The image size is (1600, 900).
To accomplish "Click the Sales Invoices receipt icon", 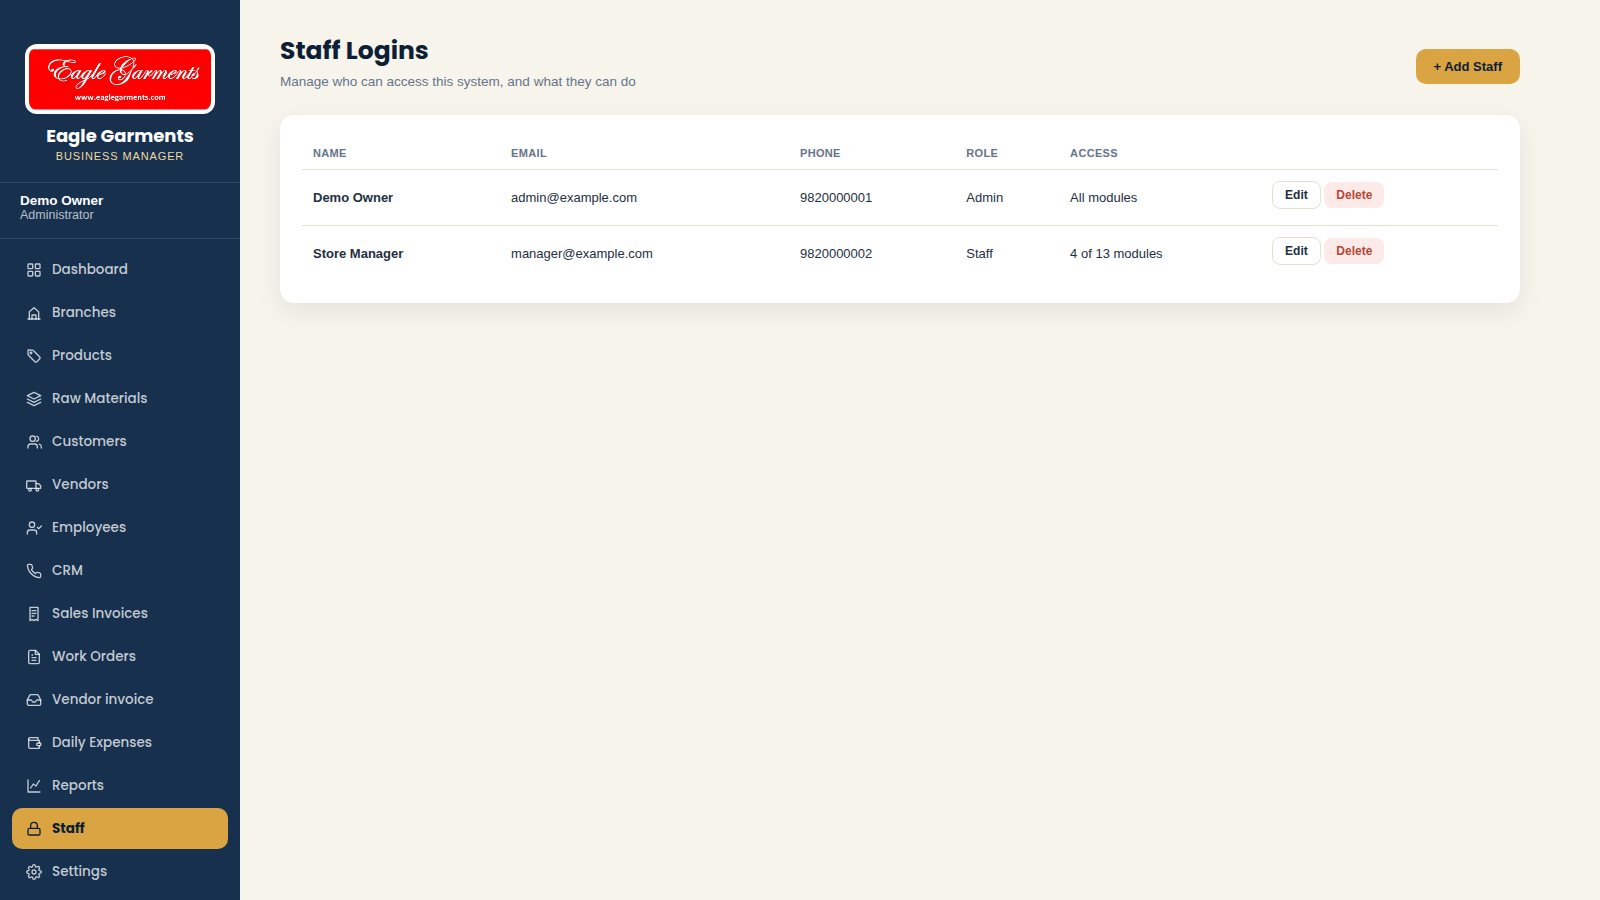I will (x=34, y=614).
